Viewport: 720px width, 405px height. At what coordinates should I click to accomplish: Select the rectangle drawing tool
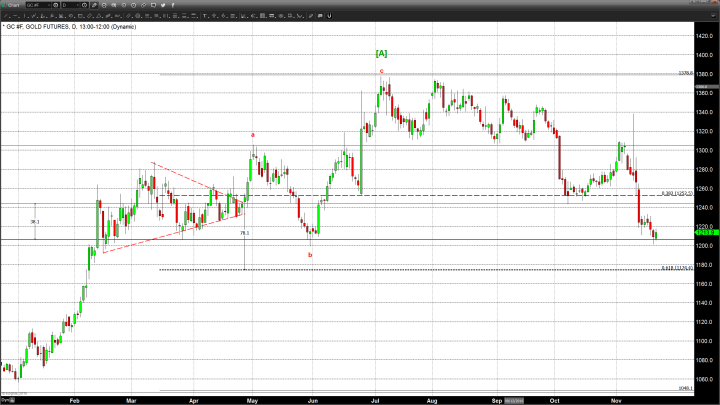[x=80, y=16]
